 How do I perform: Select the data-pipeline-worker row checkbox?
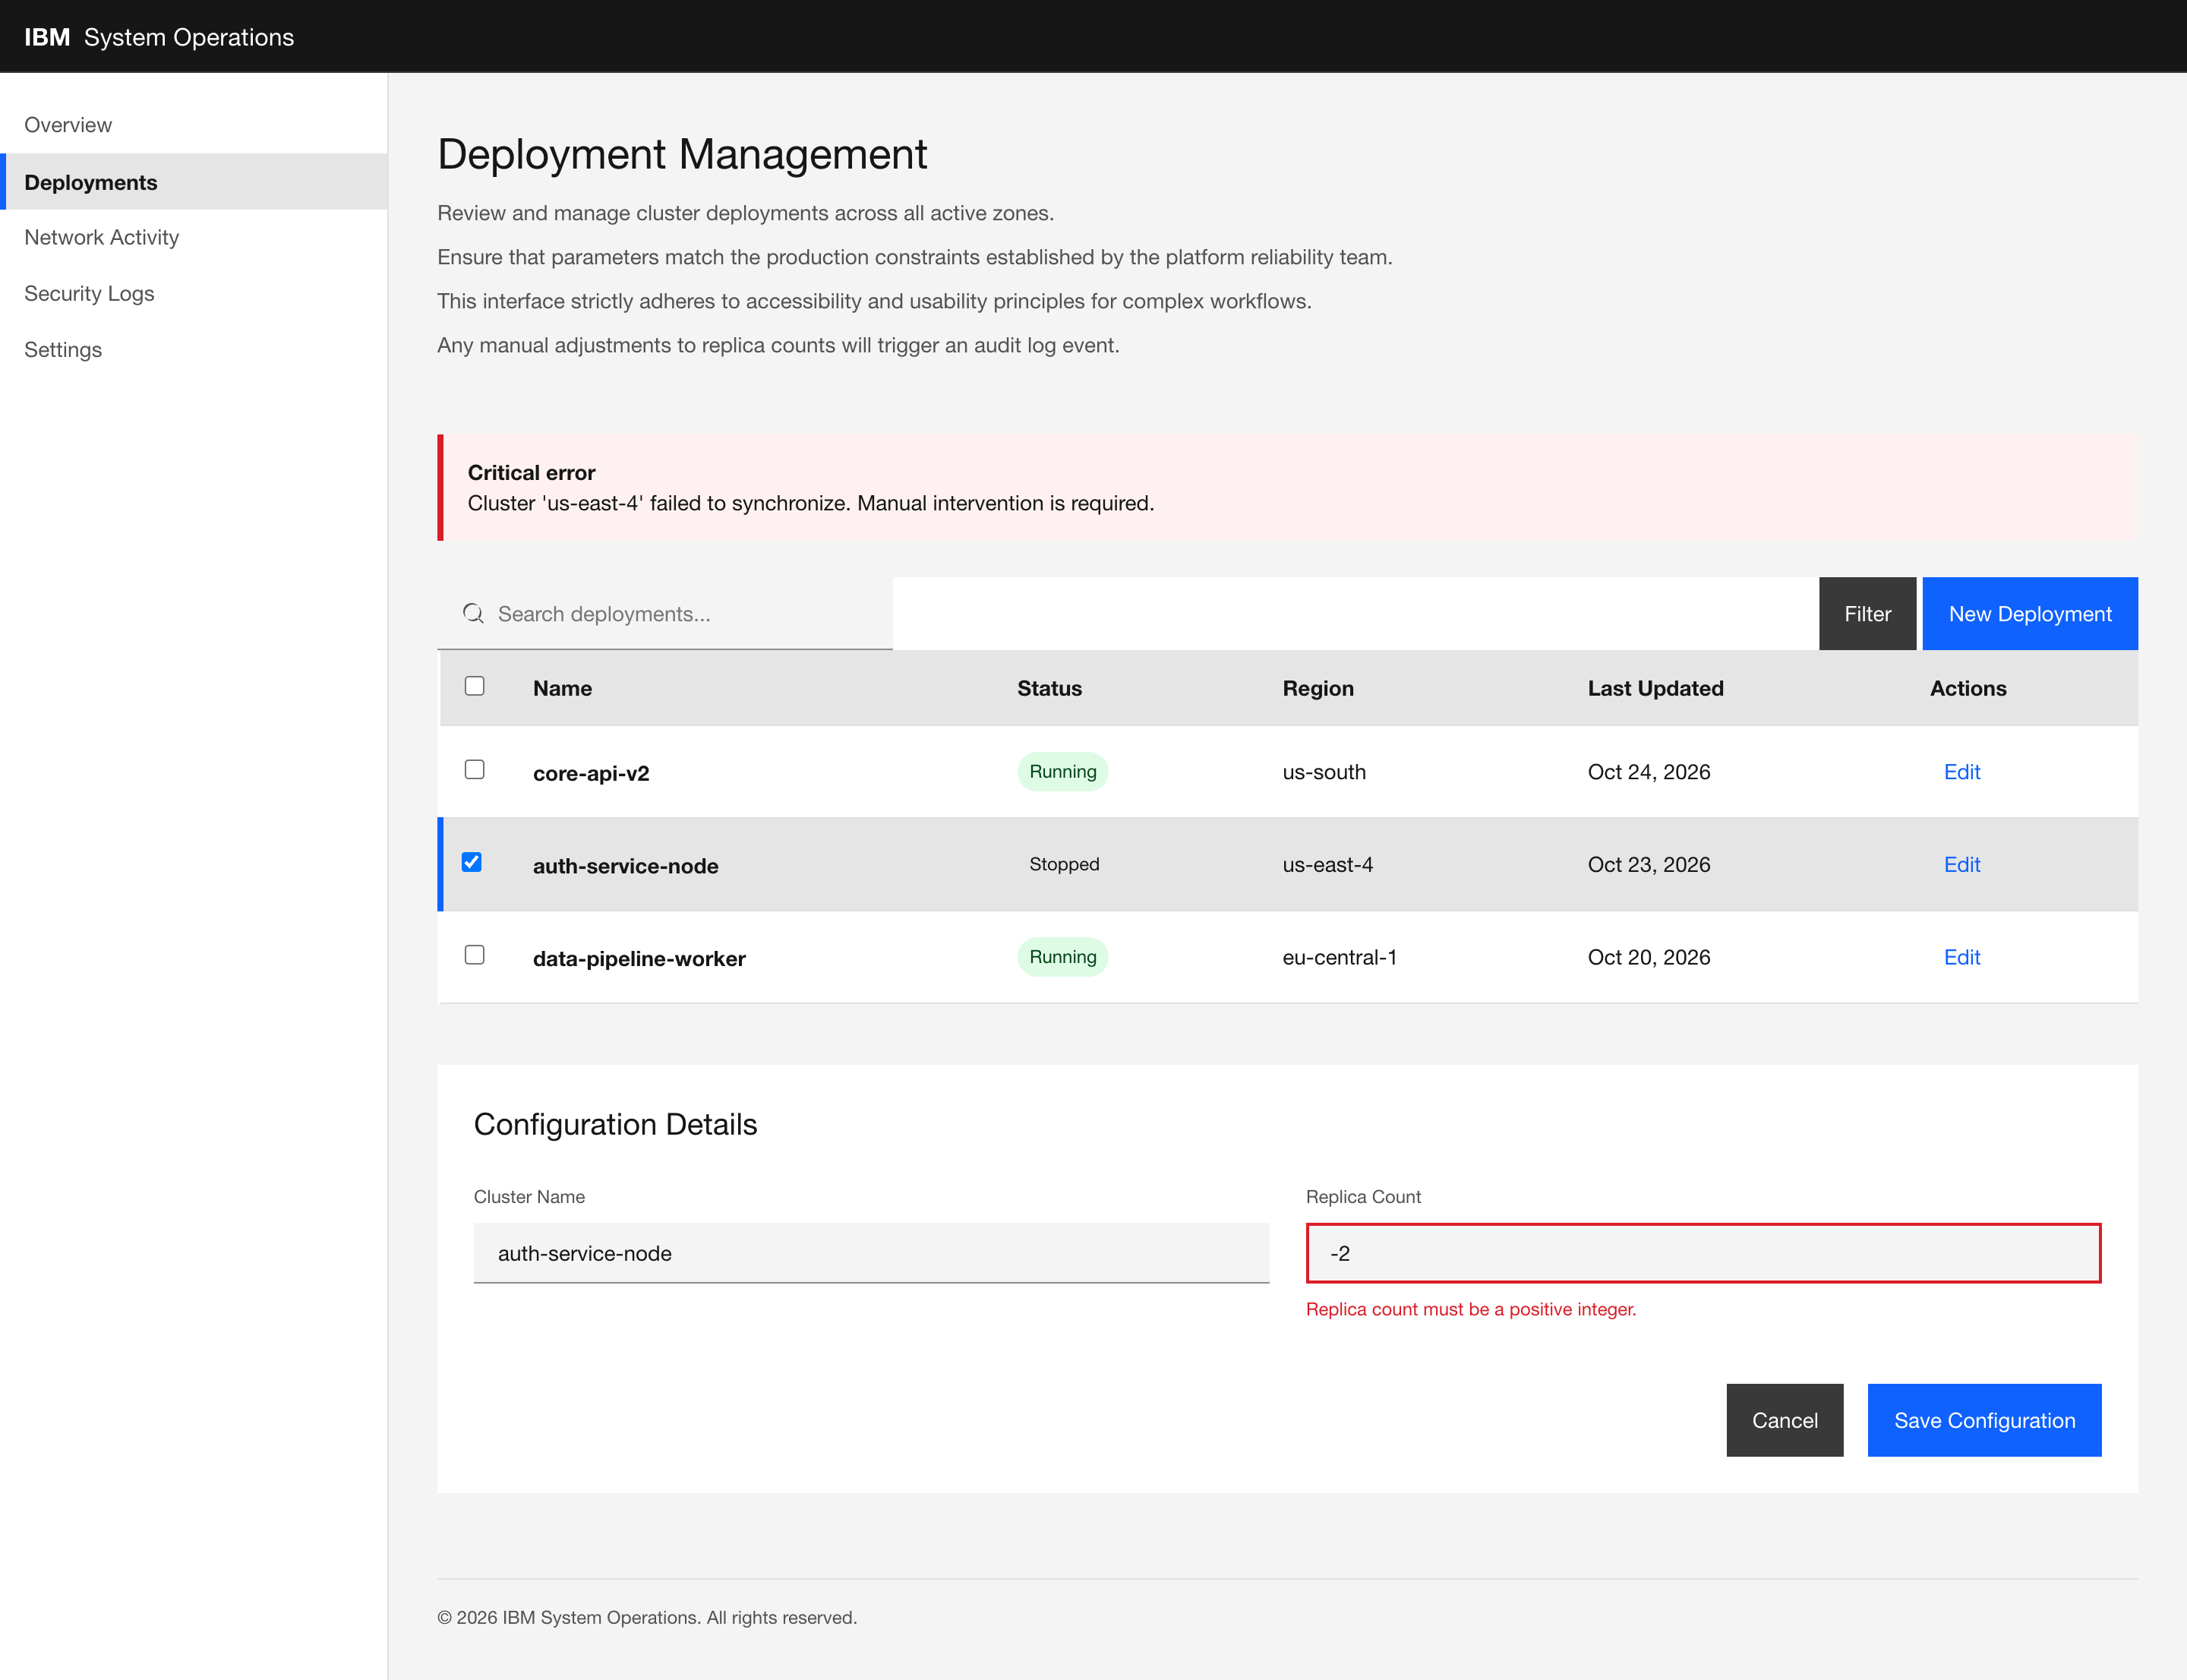click(475, 955)
